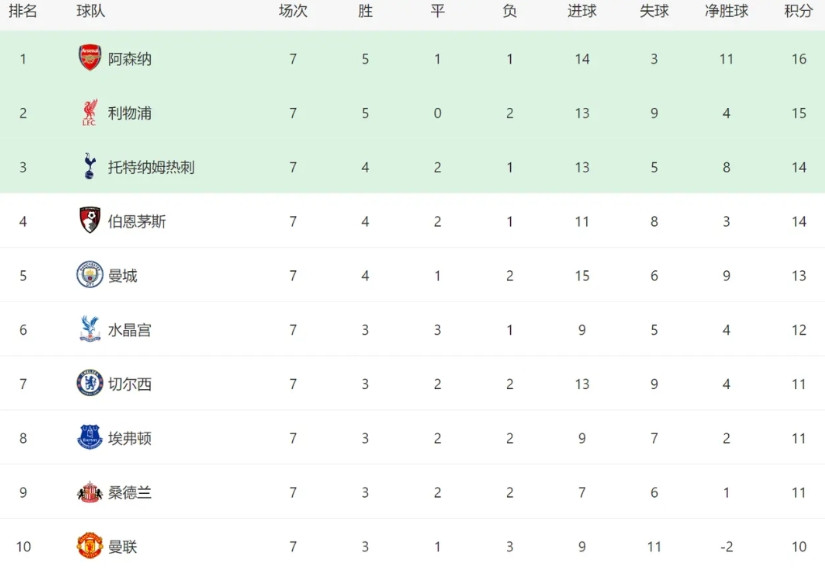This screenshot has width=825, height=568.
Task: Open the 阿森纳 team link
Action: (130, 59)
